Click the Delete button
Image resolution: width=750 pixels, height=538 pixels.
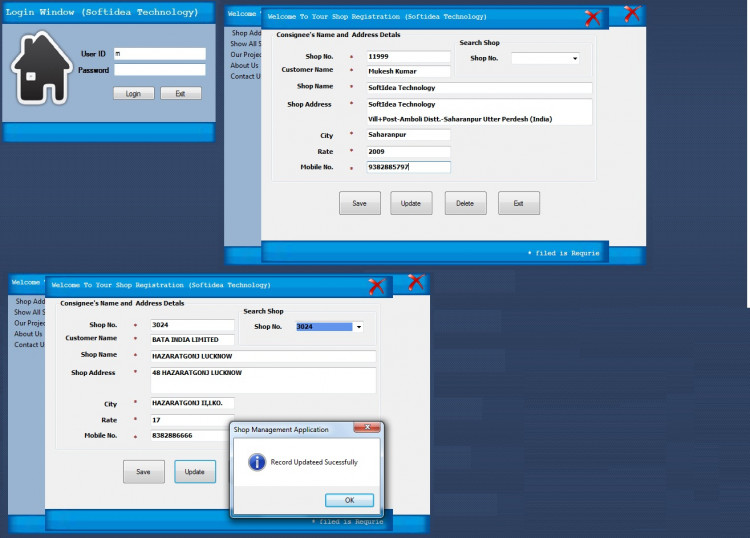(465, 203)
